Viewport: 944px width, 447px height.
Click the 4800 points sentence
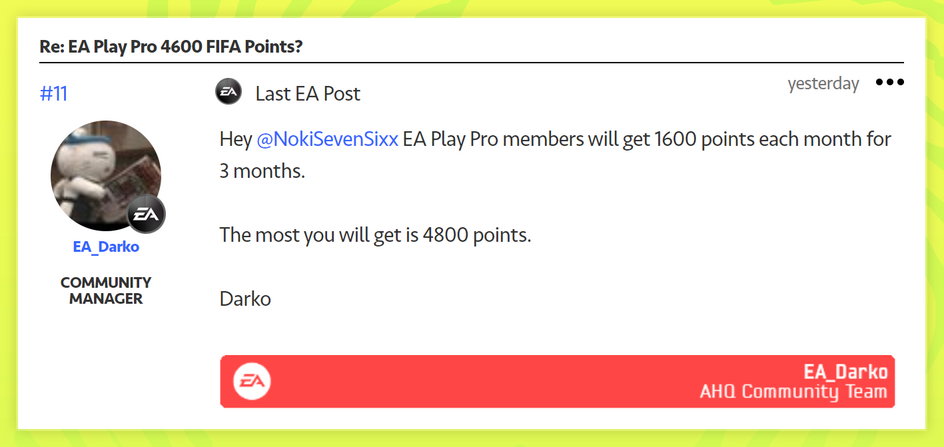coord(376,234)
